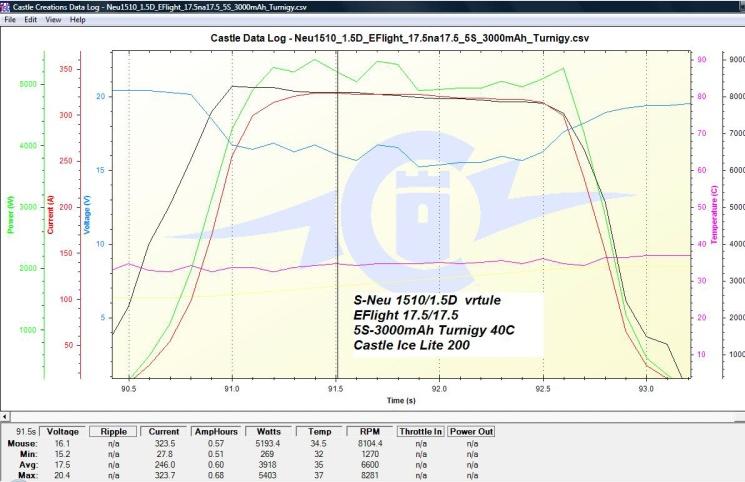
Task: Toggle the Temp series button
Action: point(319,432)
